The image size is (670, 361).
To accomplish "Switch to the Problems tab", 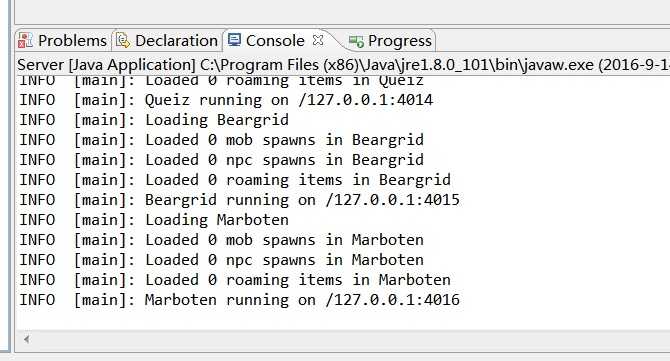I will pos(63,41).
